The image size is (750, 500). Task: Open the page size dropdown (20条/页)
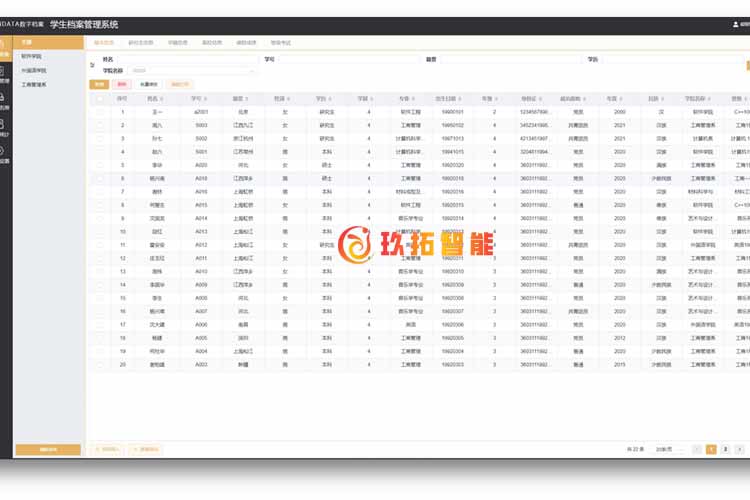pos(668,449)
